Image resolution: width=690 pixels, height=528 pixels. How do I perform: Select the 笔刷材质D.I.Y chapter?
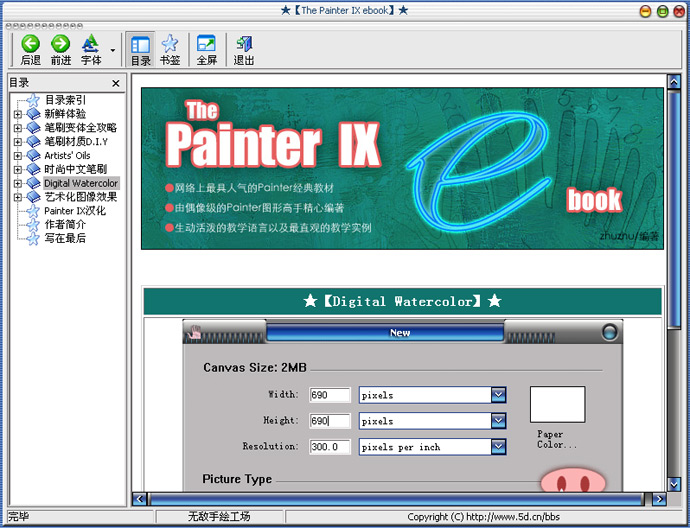(x=76, y=142)
